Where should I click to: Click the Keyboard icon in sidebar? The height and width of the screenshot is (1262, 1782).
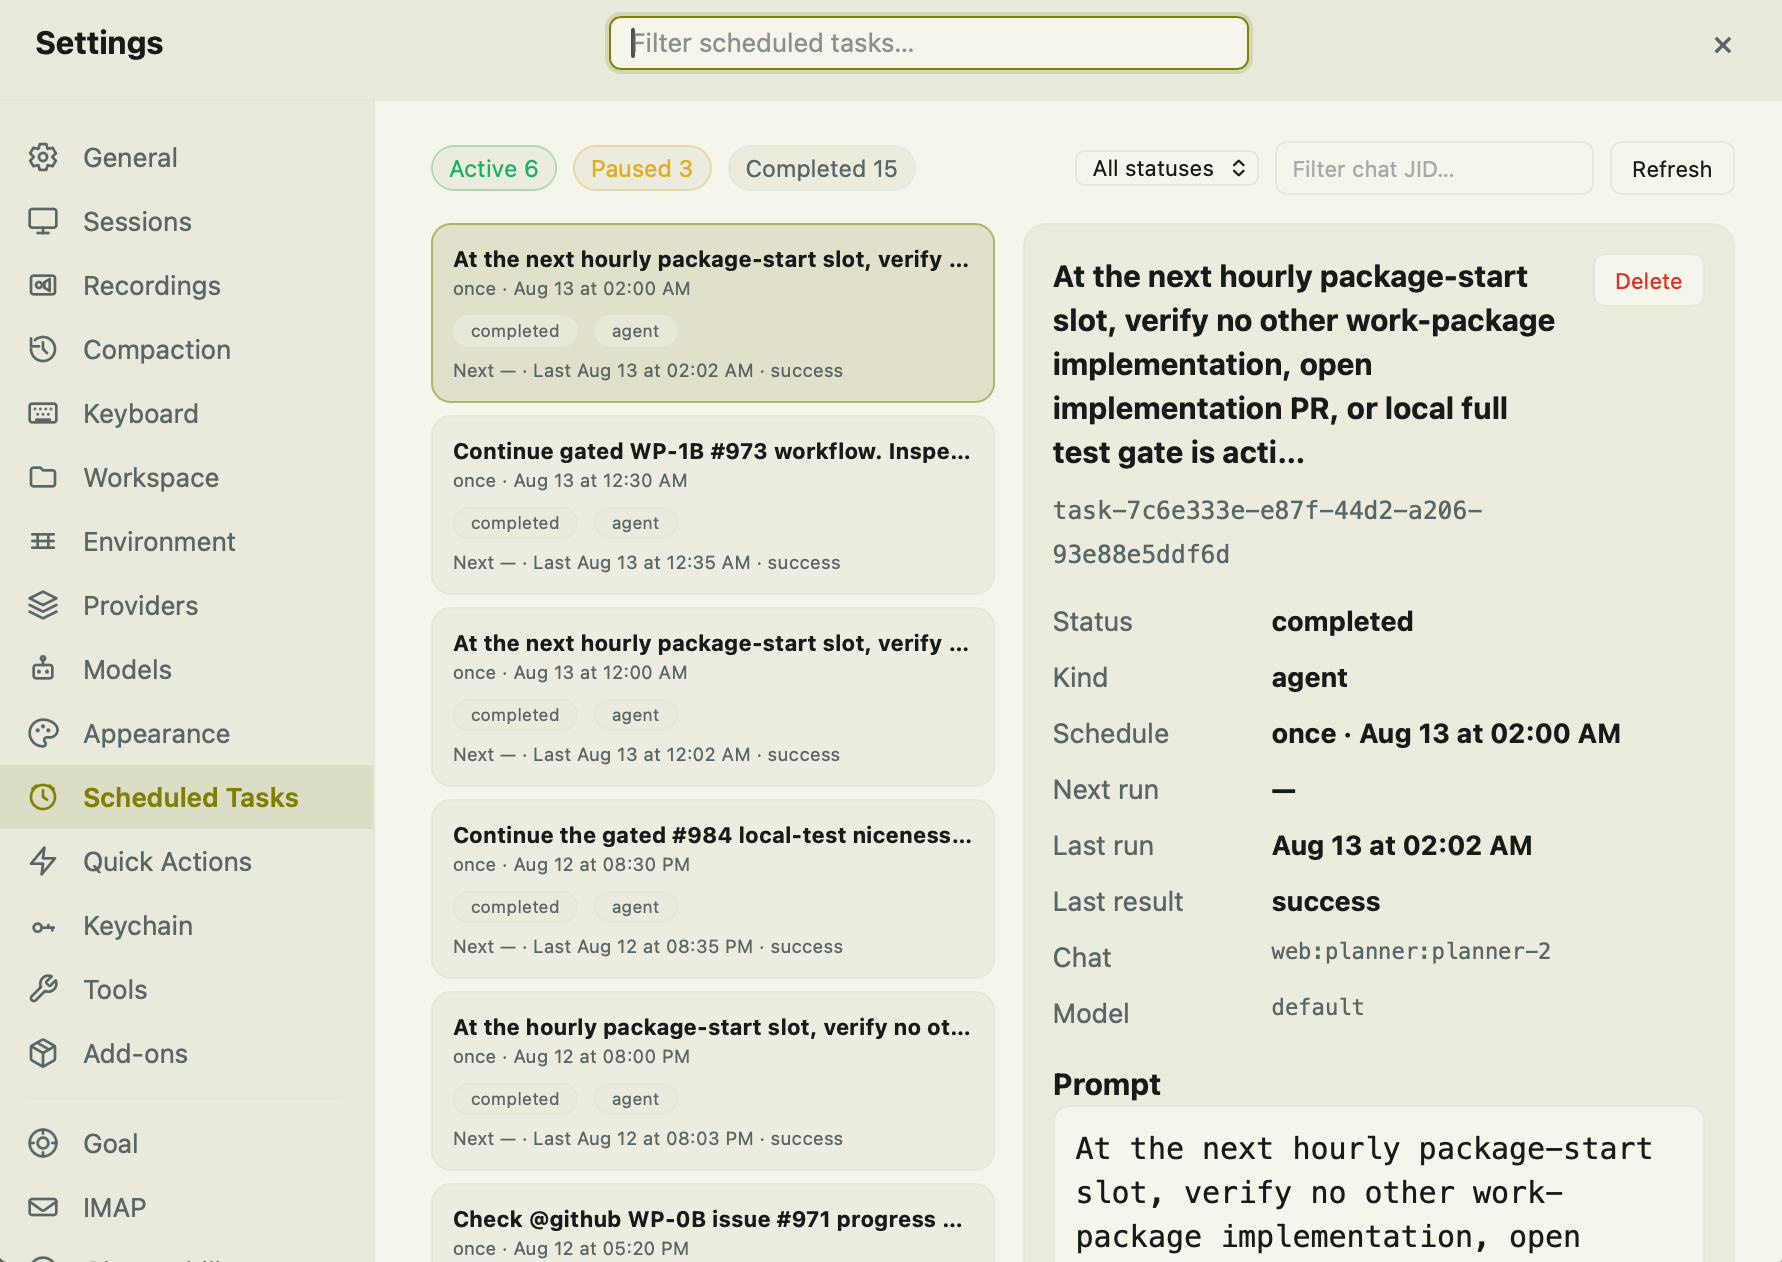(x=43, y=413)
